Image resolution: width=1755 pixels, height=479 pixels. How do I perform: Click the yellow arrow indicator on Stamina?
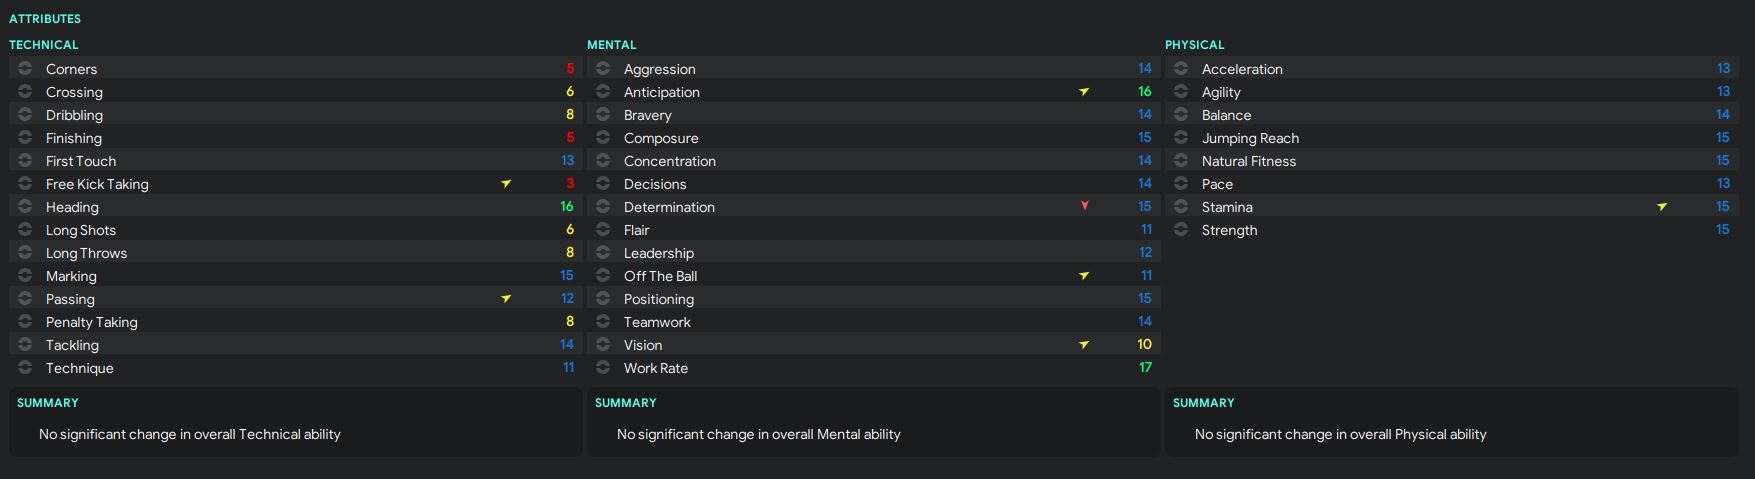[1662, 207]
